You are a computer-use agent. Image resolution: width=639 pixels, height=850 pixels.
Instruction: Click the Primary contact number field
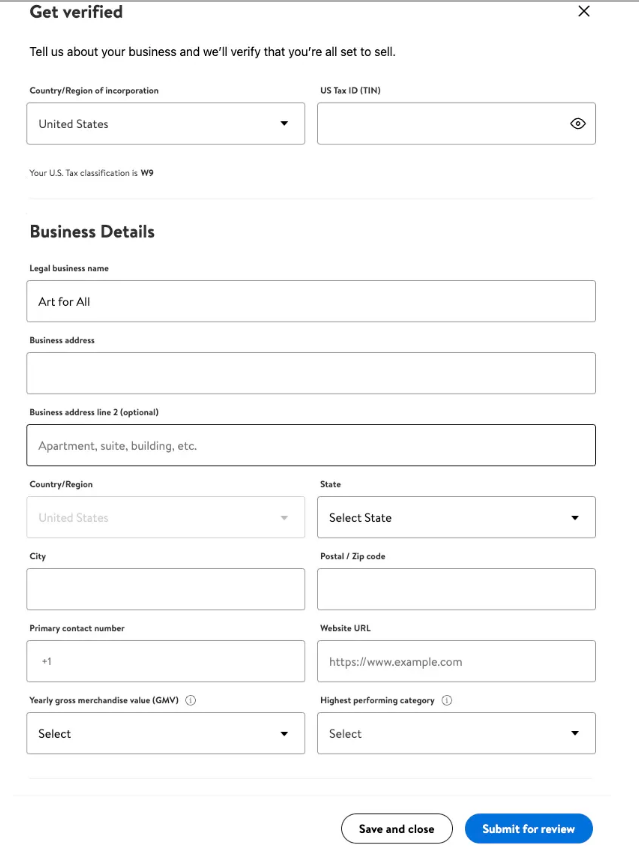click(165, 661)
